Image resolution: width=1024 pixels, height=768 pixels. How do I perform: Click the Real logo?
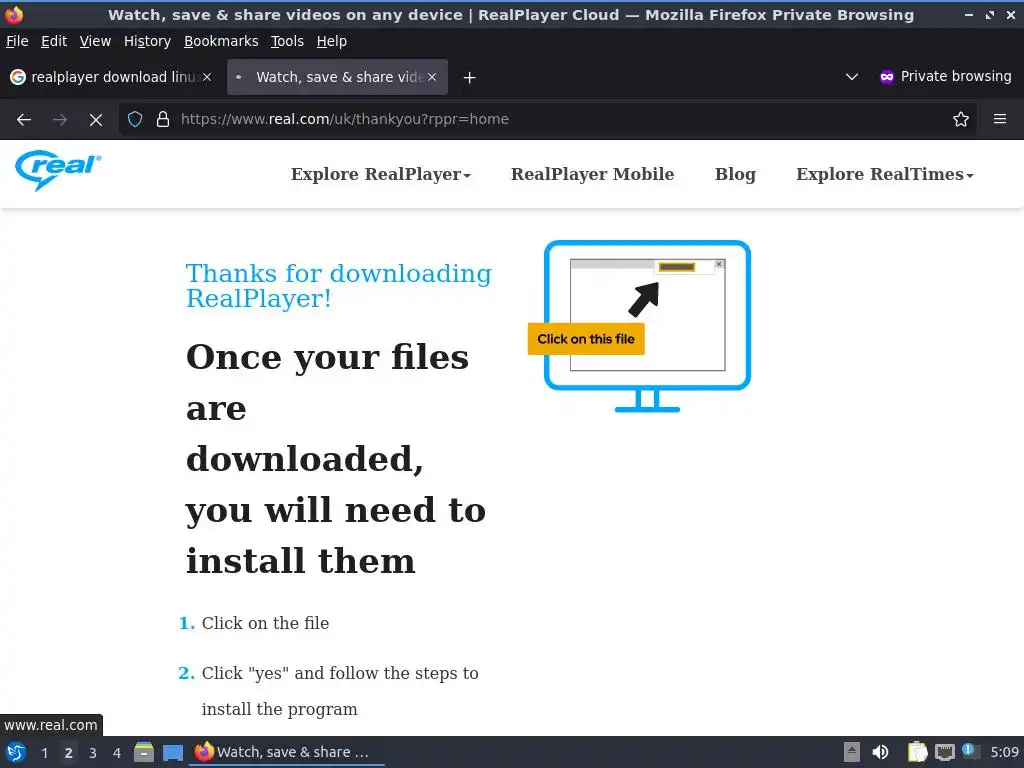click(58, 170)
